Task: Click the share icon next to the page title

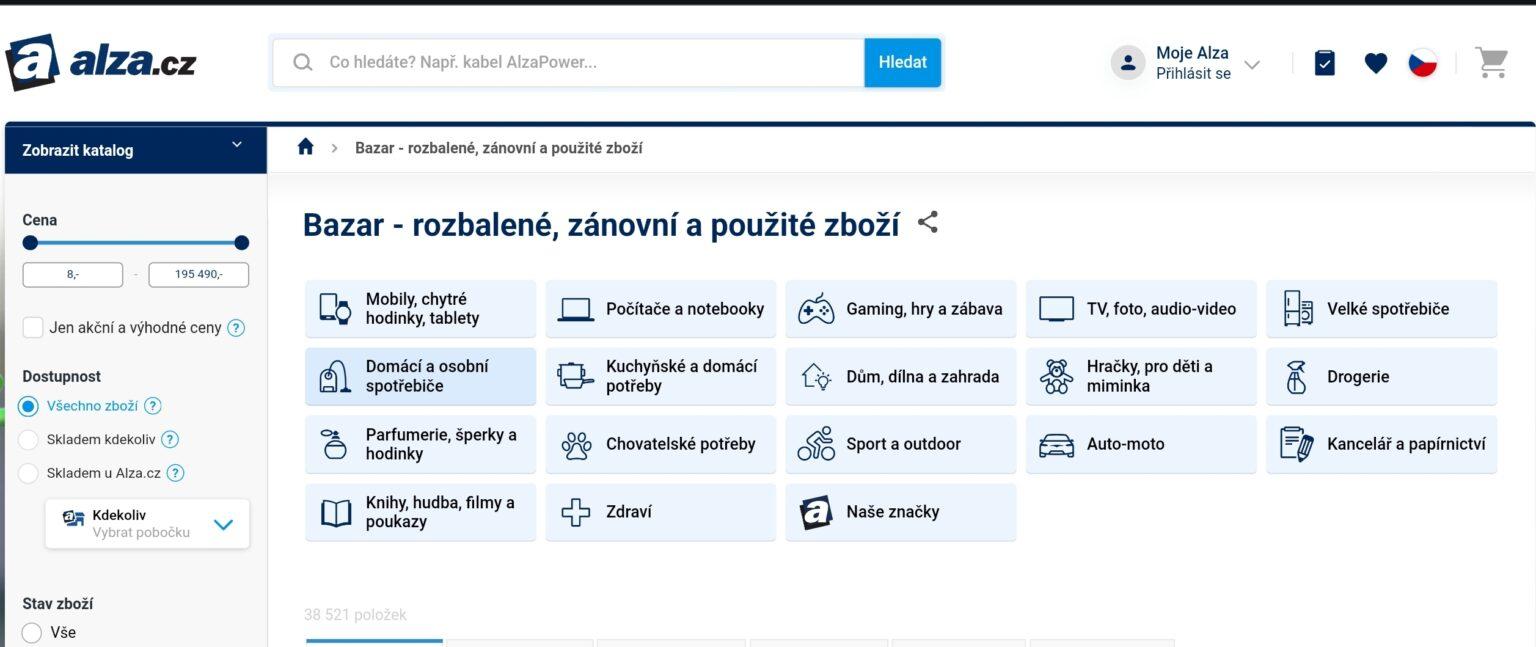Action: click(927, 223)
